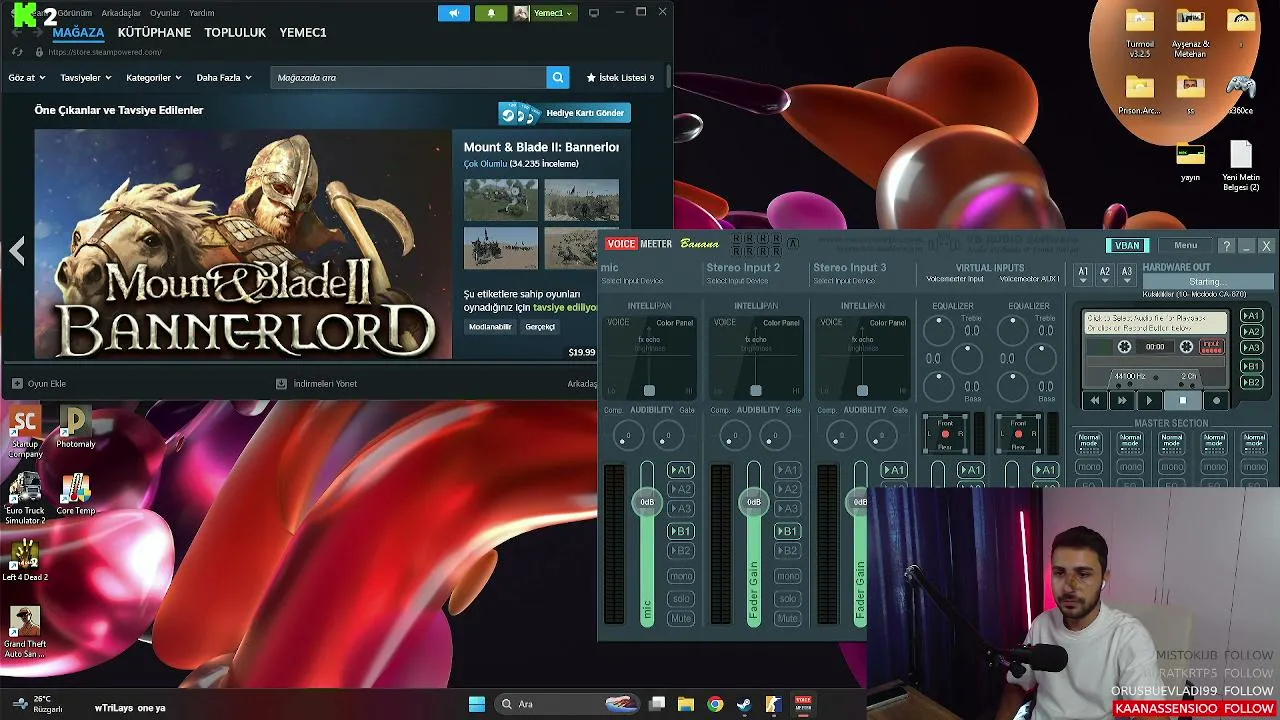Switch to the MAĞAZA tab

[x=78, y=32]
